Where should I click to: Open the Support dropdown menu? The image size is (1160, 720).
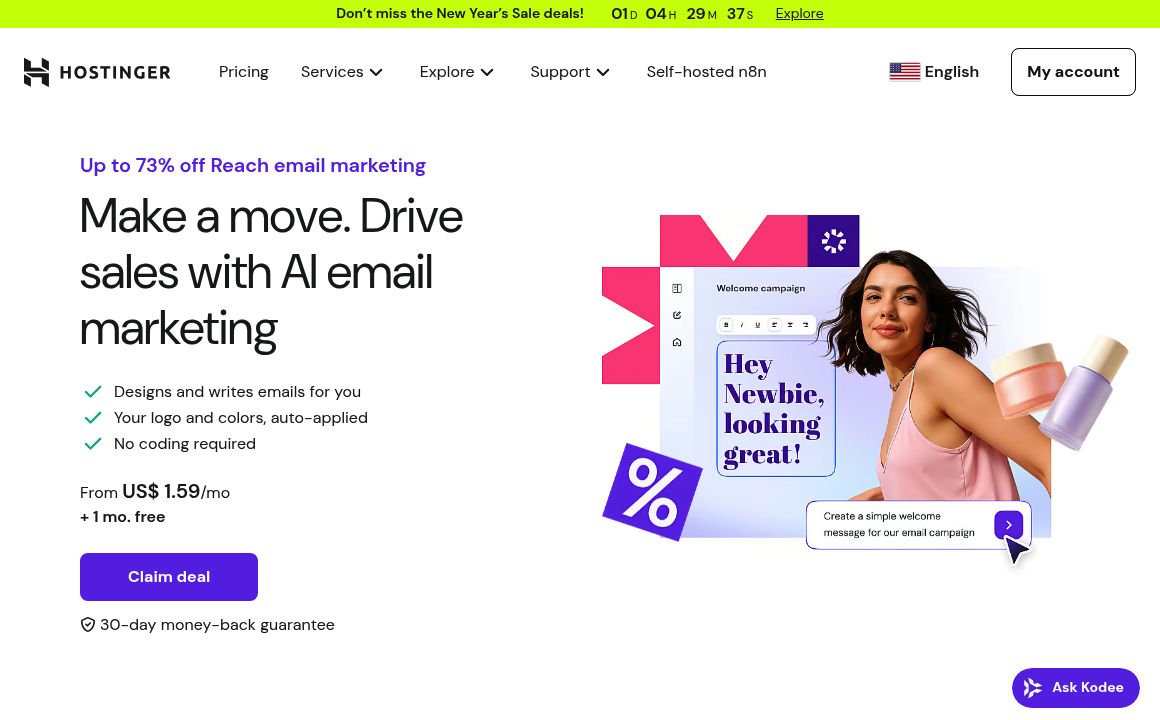(x=570, y=72)
